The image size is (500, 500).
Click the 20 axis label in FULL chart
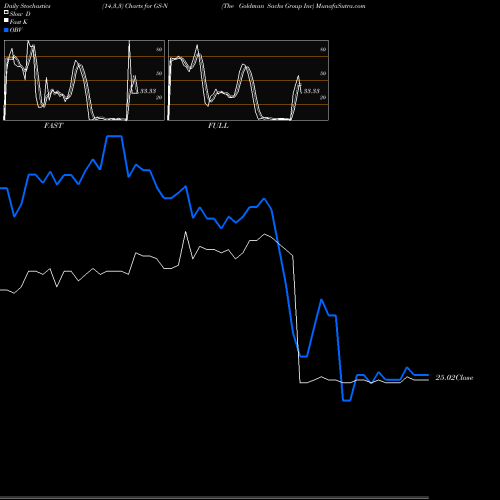(x=323, y=97)
